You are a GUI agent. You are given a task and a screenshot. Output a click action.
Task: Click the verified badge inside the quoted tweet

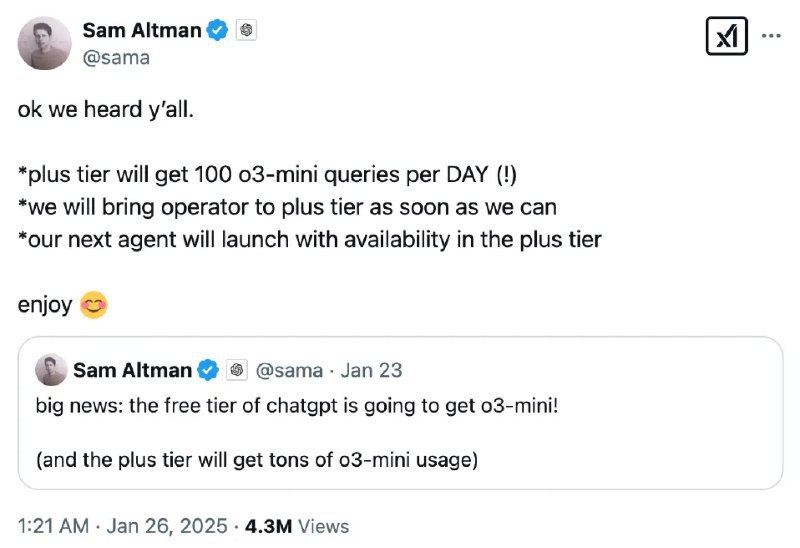pos(207,370)
